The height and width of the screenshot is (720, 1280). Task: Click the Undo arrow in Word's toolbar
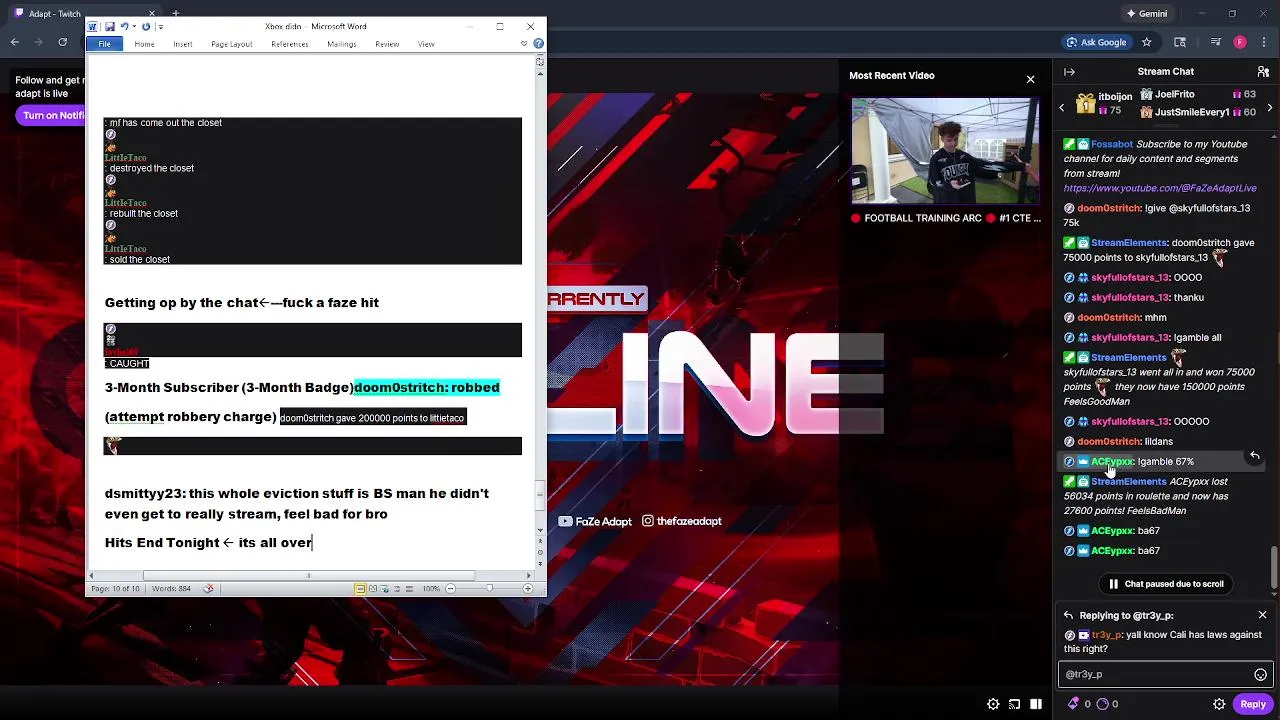click(x=125, y=27)
